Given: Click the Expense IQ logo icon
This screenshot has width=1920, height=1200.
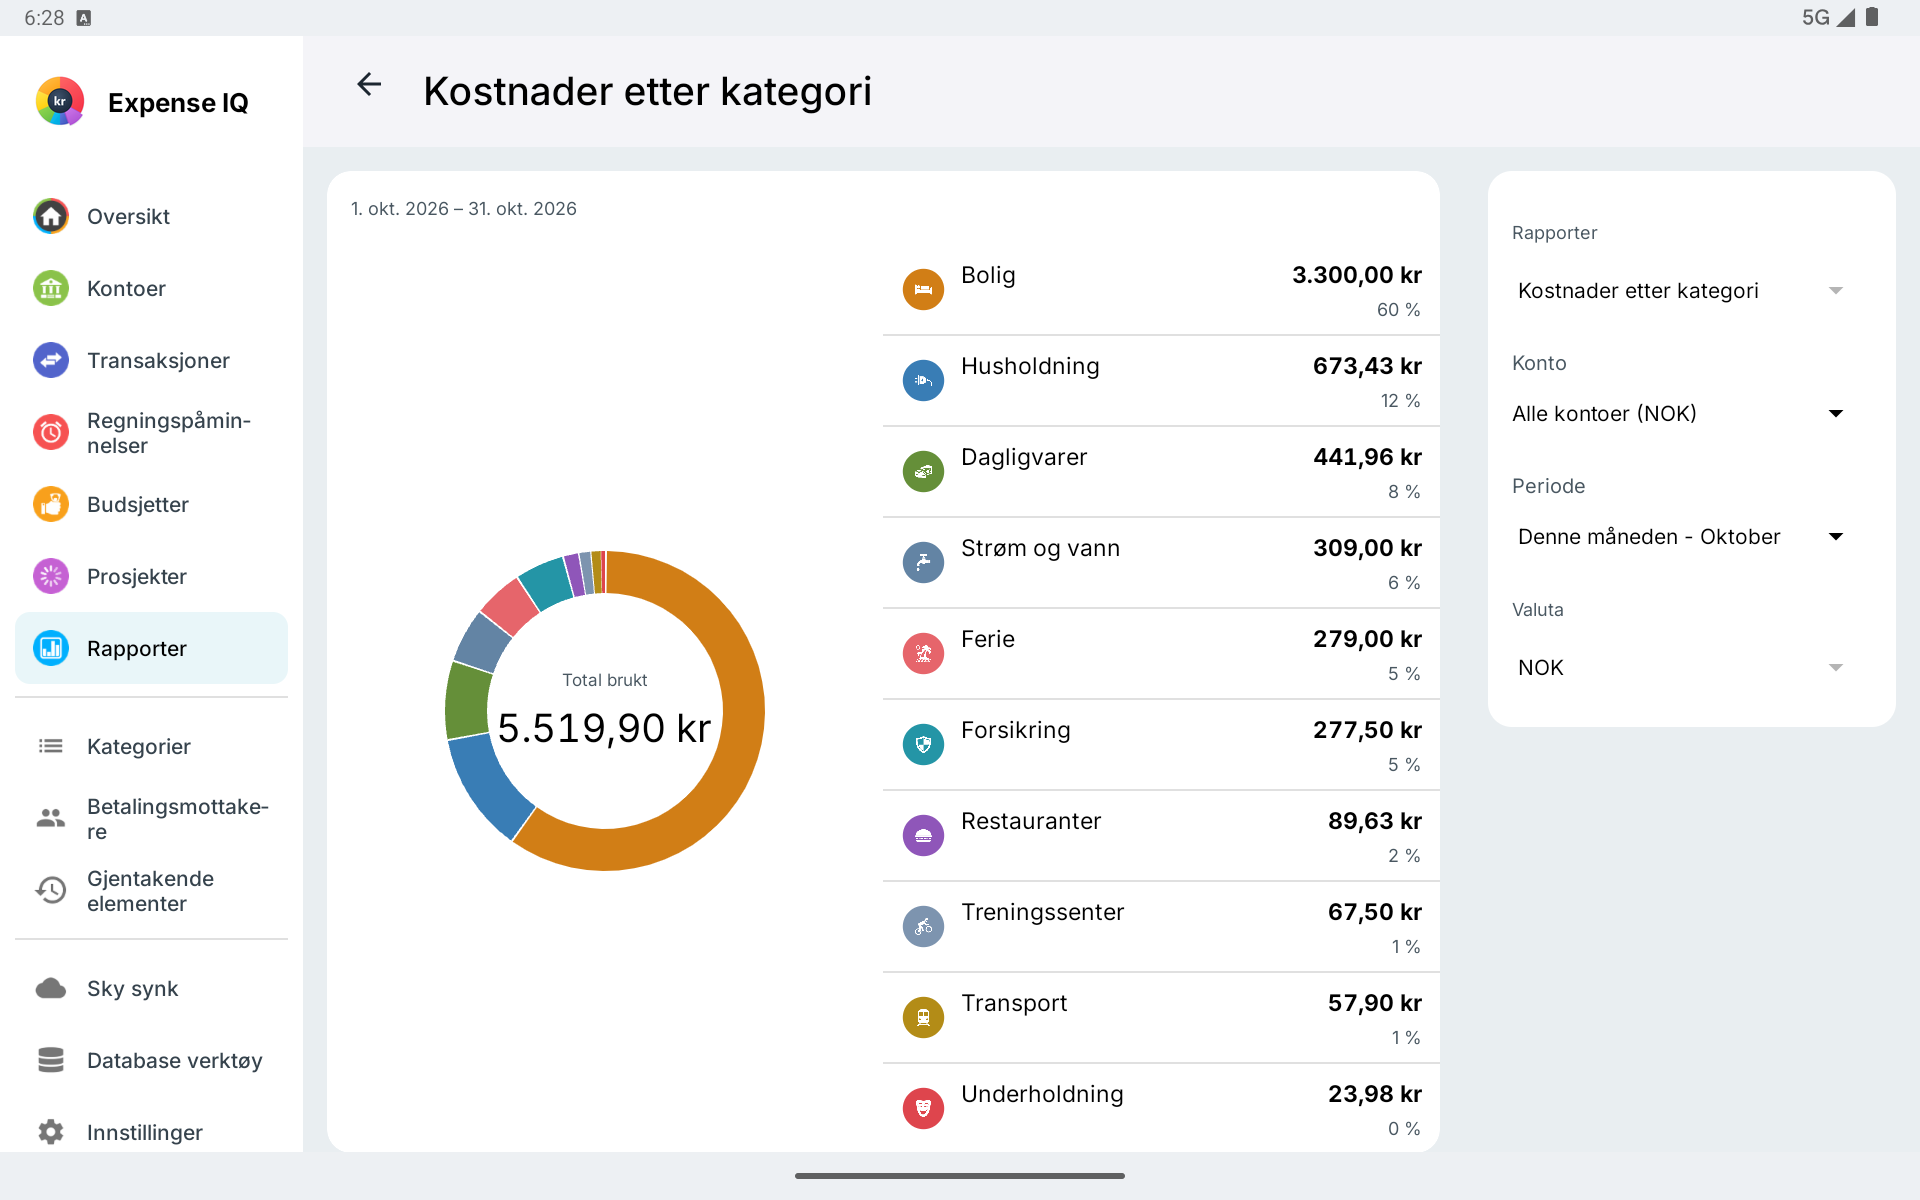Looking at the screenshot, I should click(60, 101).
